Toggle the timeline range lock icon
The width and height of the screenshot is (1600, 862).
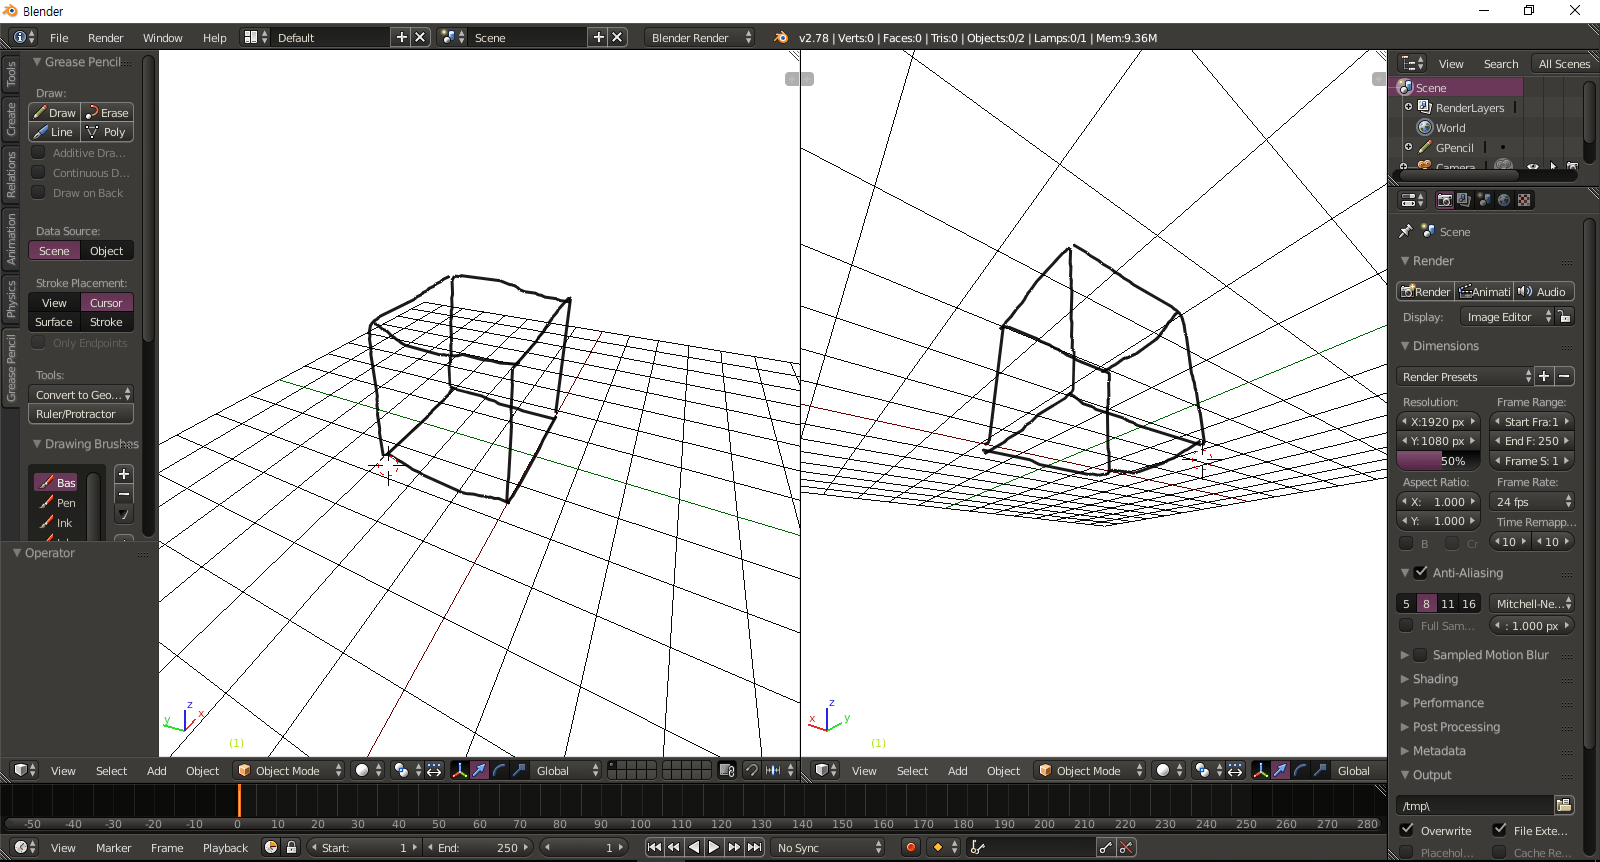(x=291, y=847)
